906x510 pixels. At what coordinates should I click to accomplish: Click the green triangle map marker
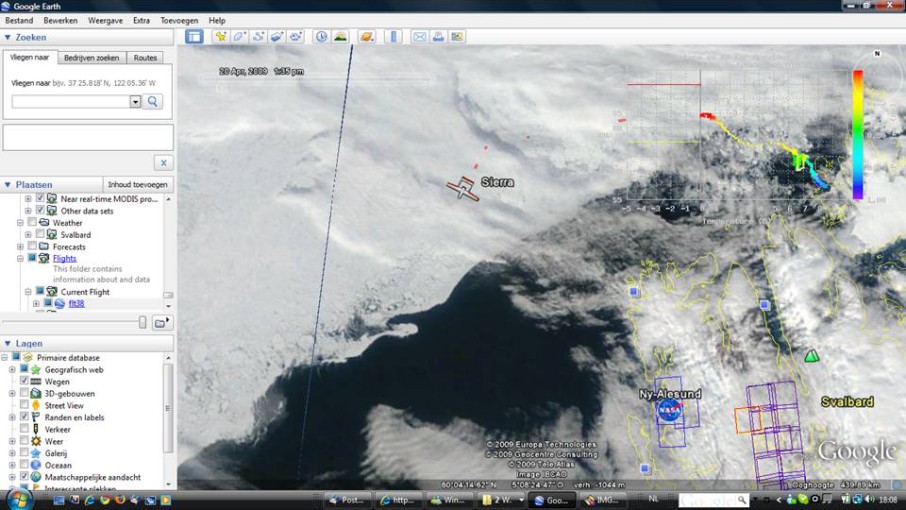tap(812, 356)
